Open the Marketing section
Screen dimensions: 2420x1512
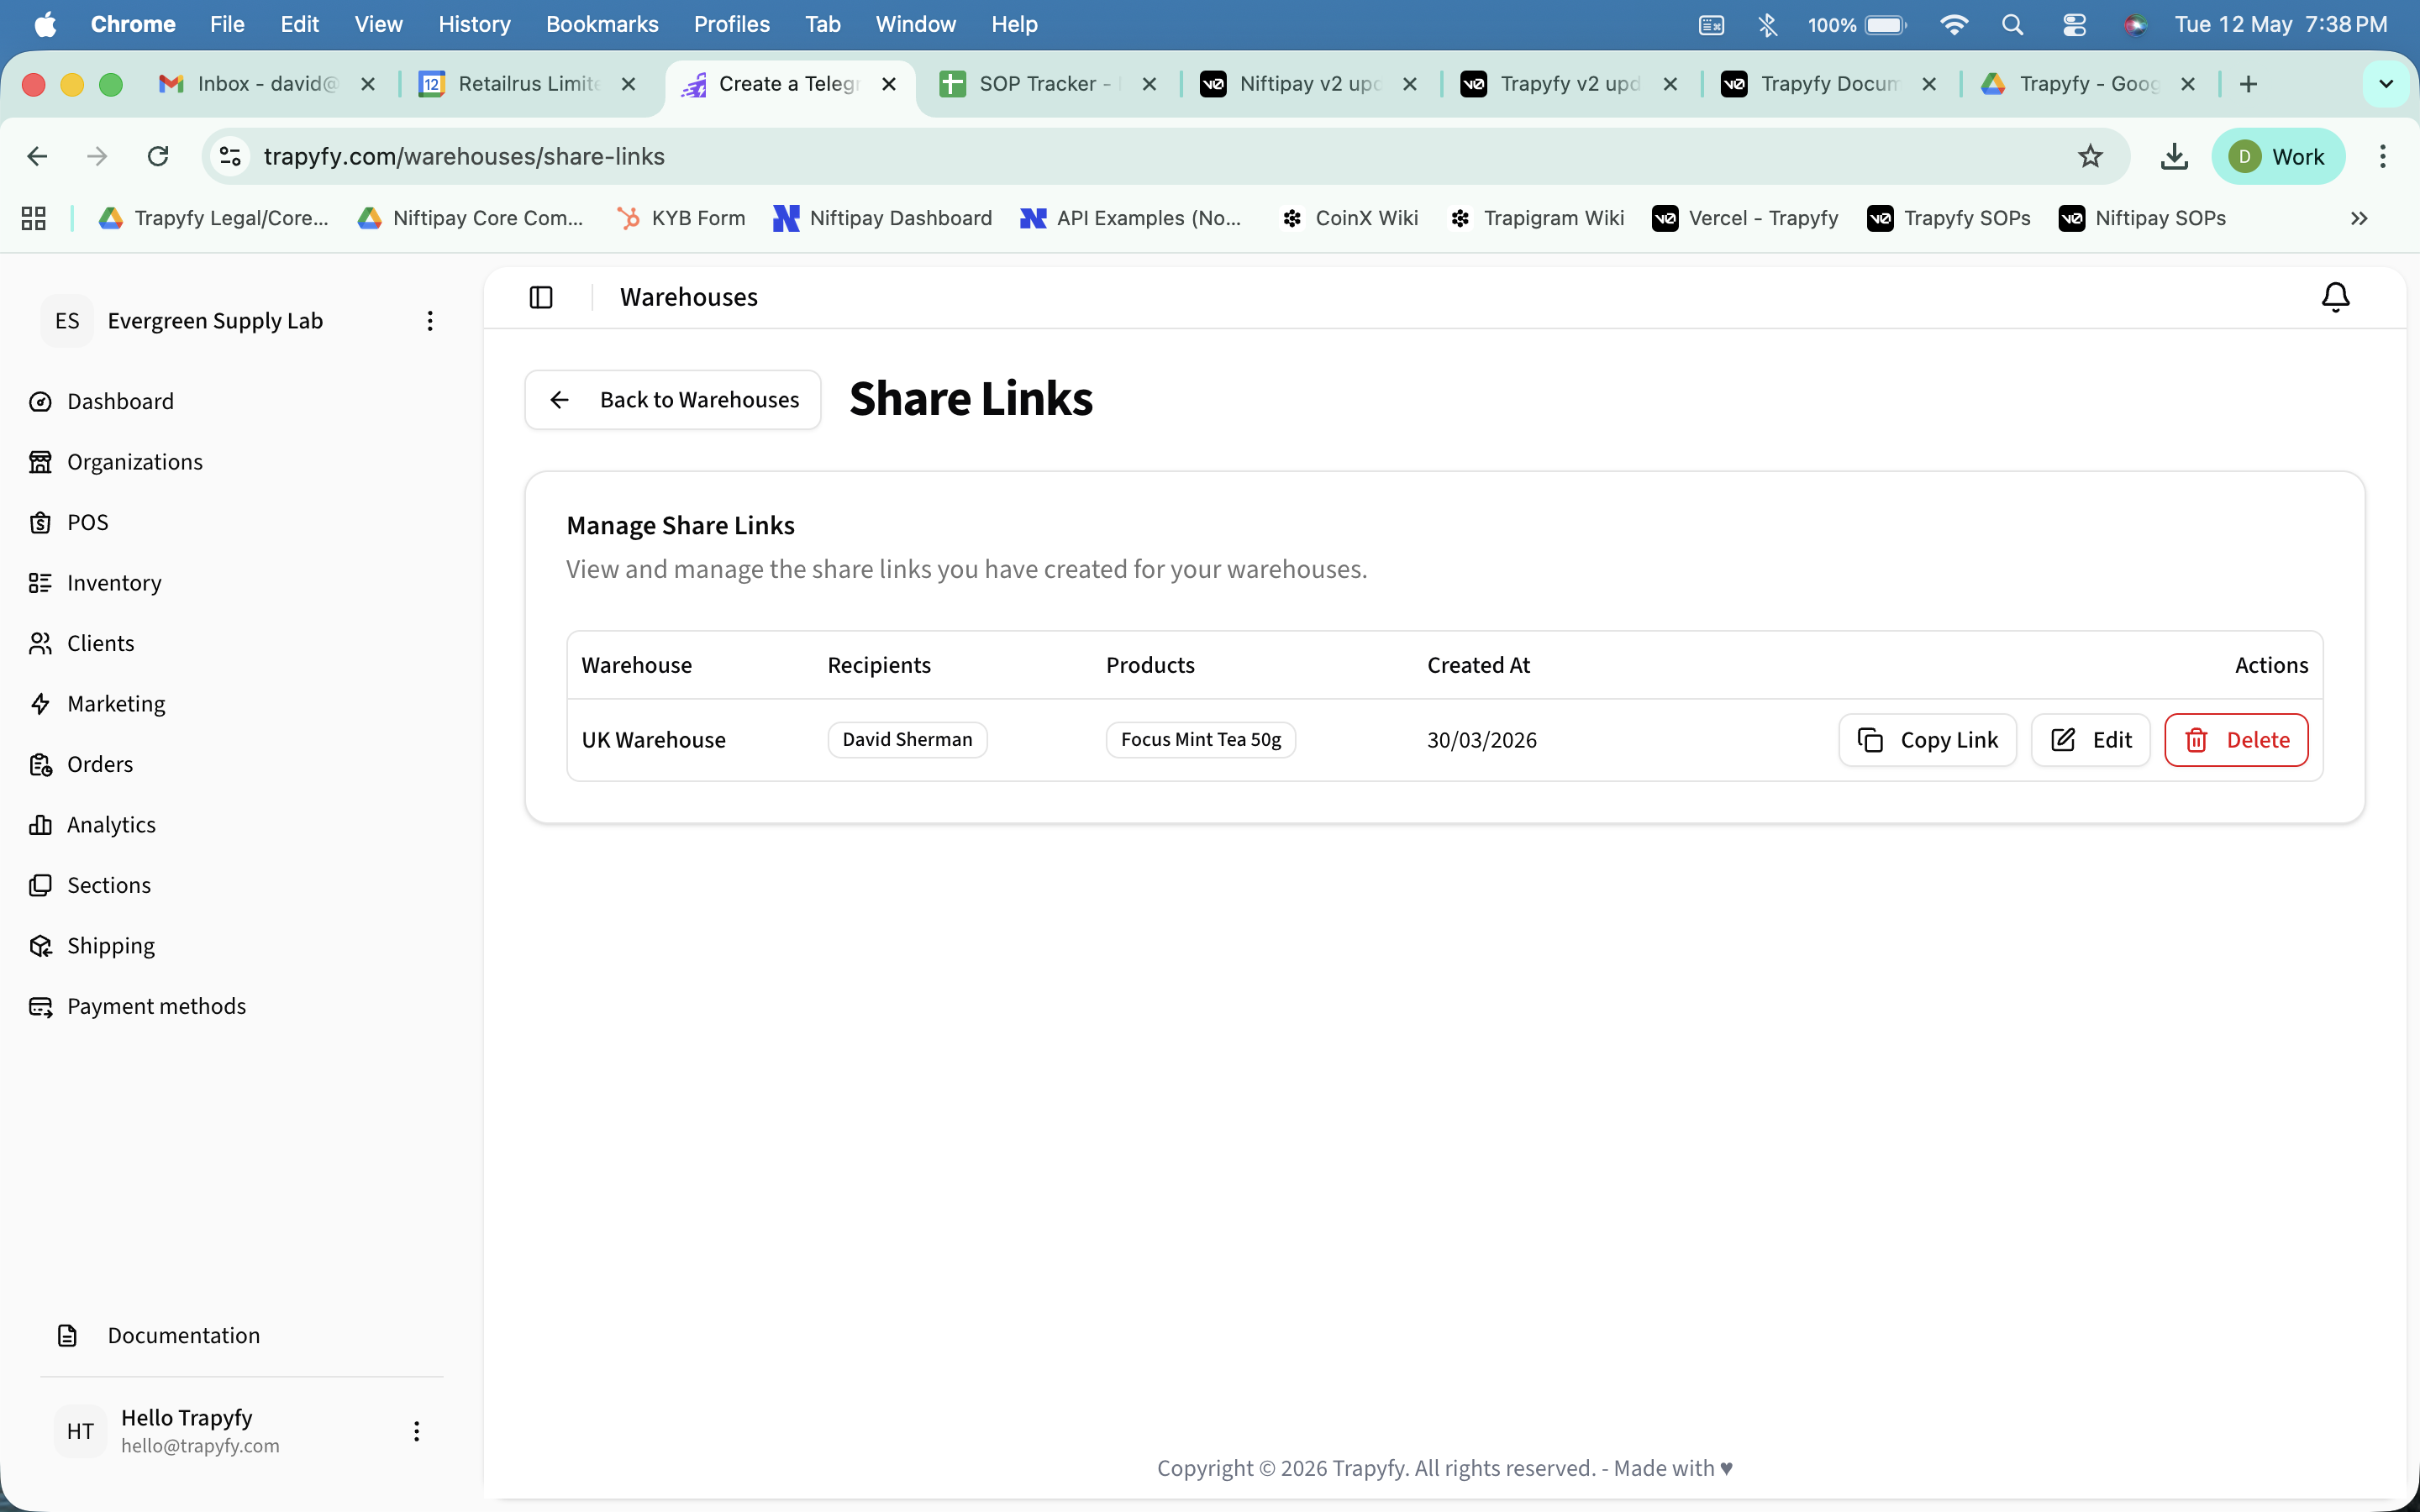click(115, 703)
